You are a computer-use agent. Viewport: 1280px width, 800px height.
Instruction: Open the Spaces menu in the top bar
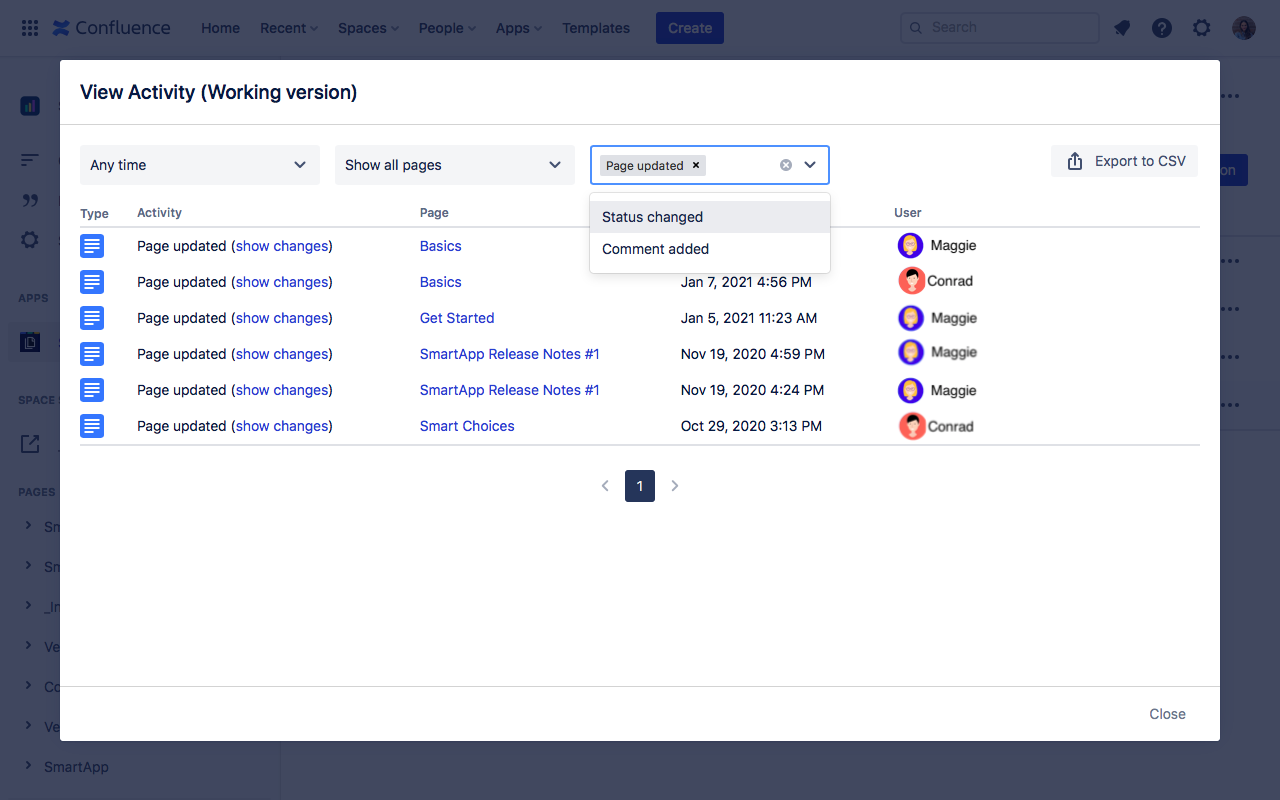(368, 28)
